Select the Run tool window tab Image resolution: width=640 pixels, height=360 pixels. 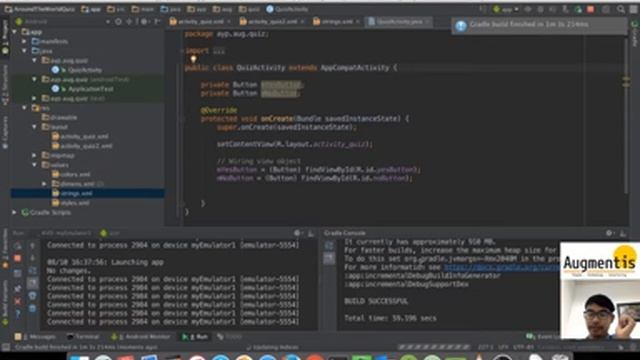tap(195, 337)
